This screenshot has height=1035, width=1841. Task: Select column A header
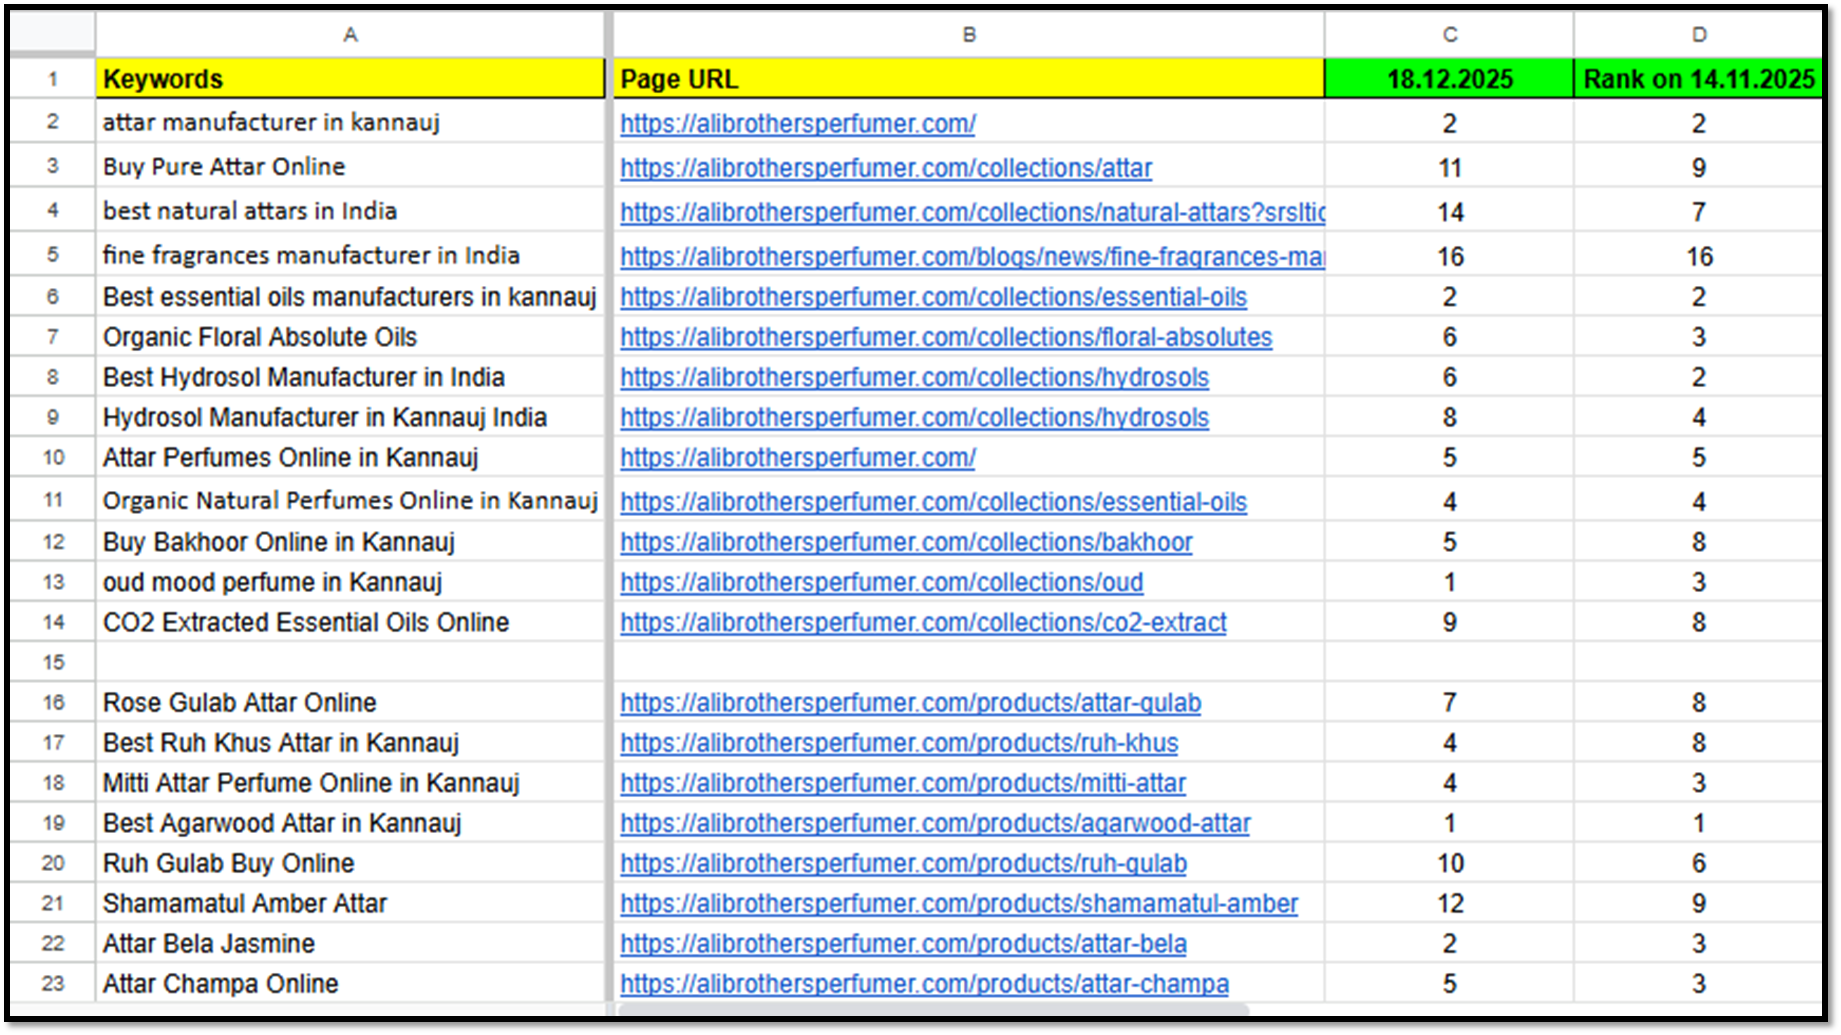[350, 35]
